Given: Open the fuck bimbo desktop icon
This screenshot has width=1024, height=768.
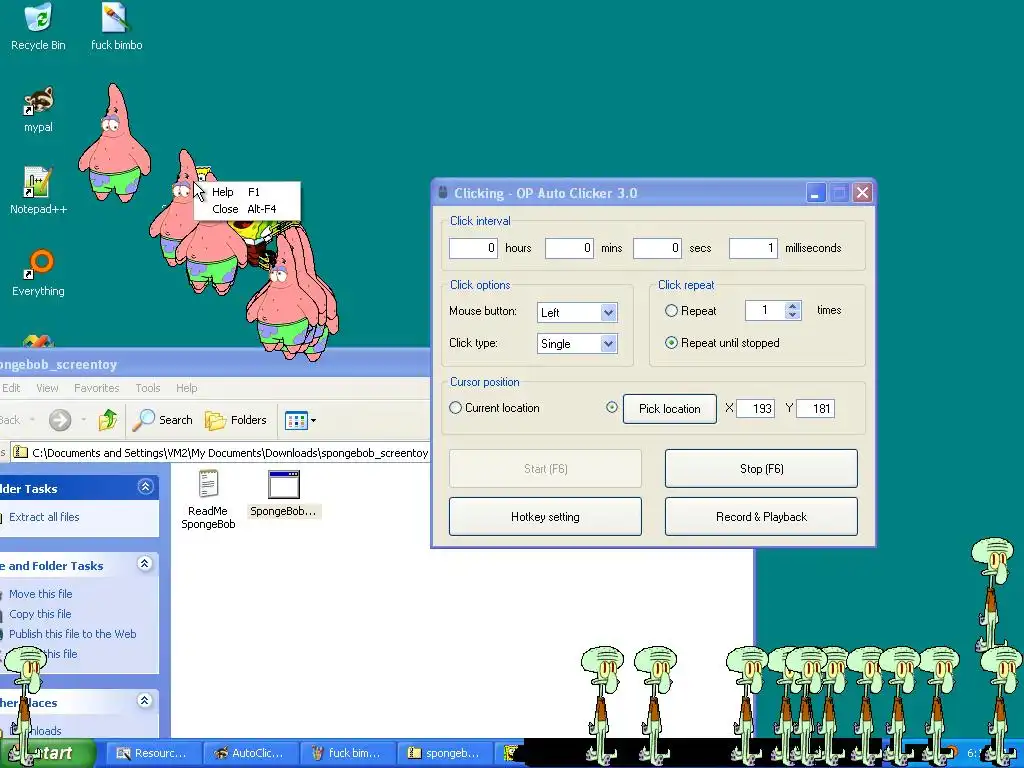Looking at the screenshot, I should tap(116, 27).
